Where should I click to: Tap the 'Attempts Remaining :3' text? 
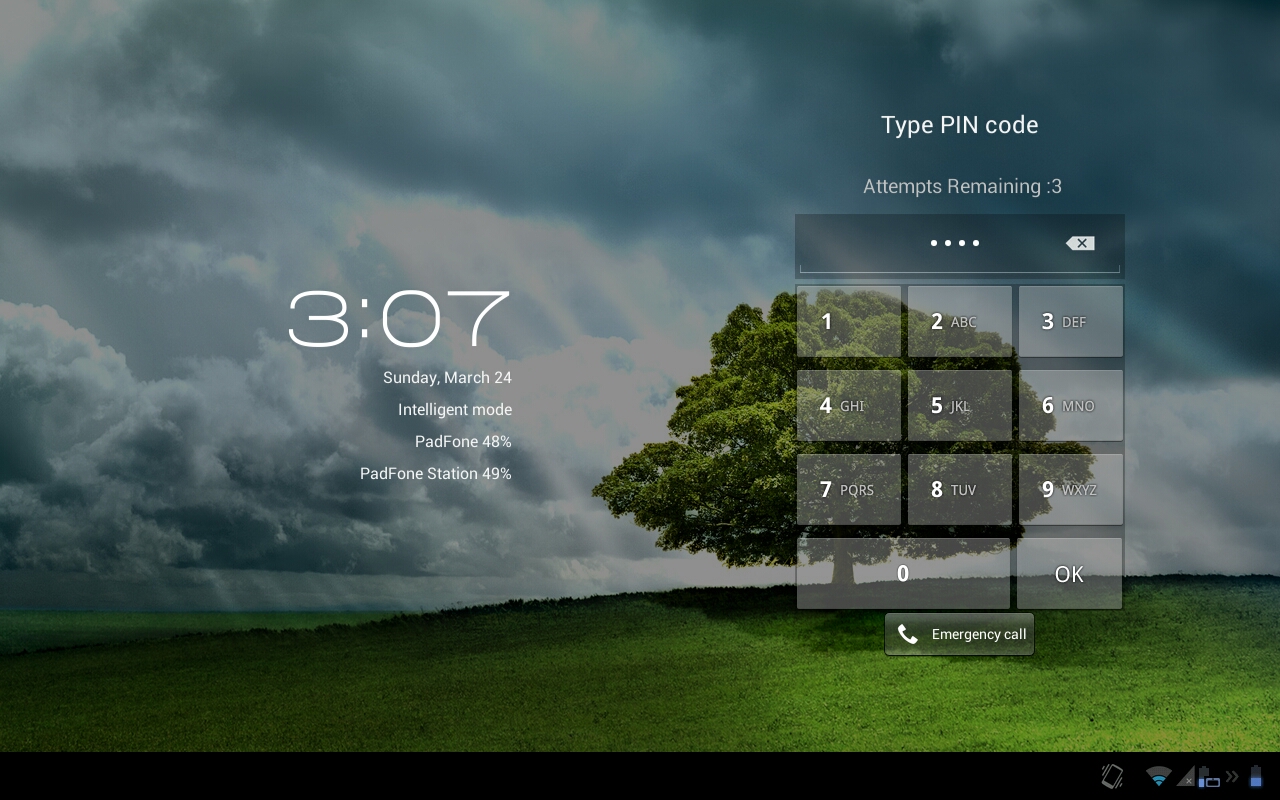tap(962, 186)
